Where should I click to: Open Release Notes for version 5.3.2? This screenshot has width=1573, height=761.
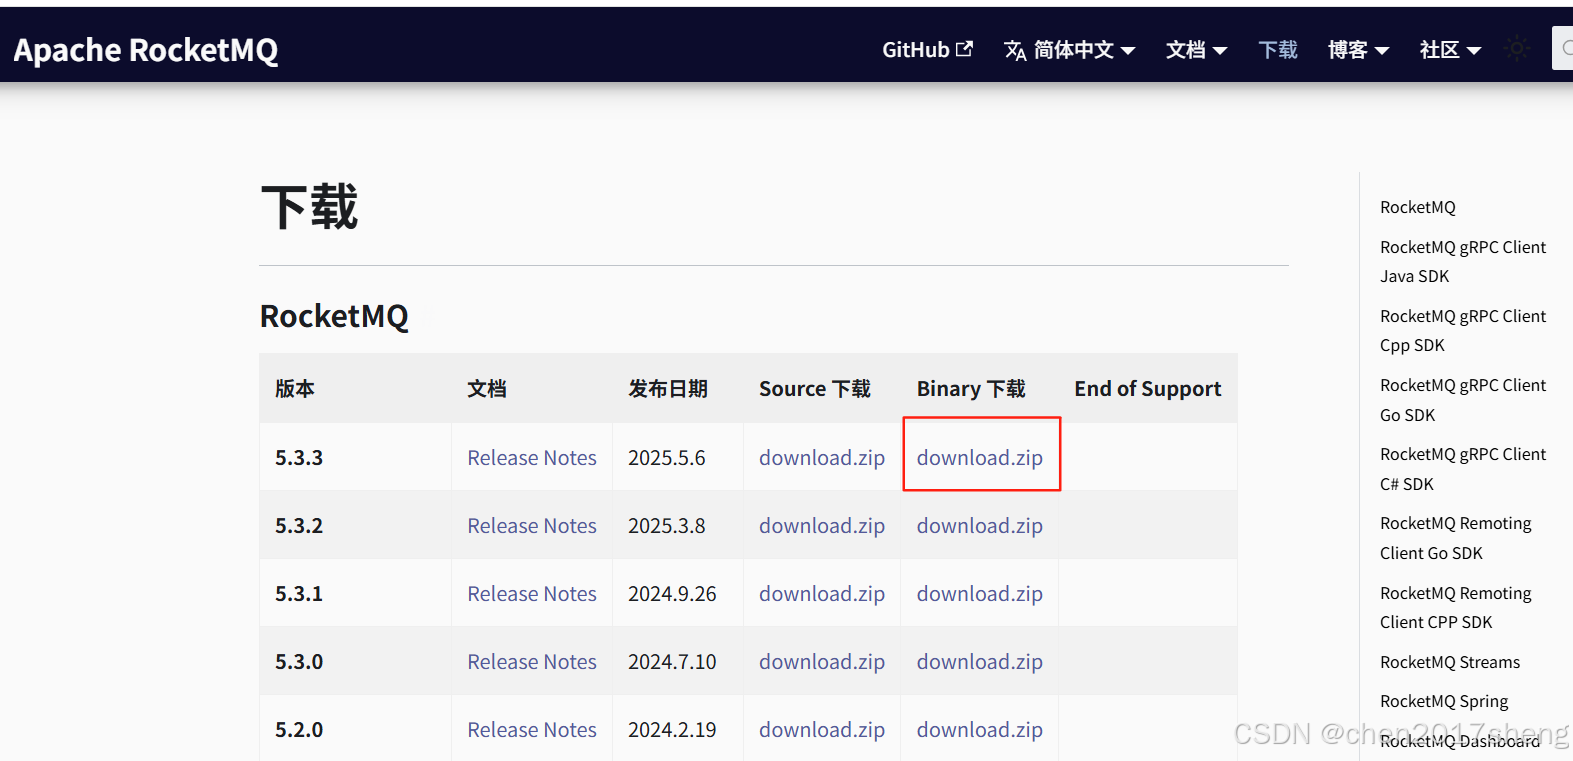point(532,526)
